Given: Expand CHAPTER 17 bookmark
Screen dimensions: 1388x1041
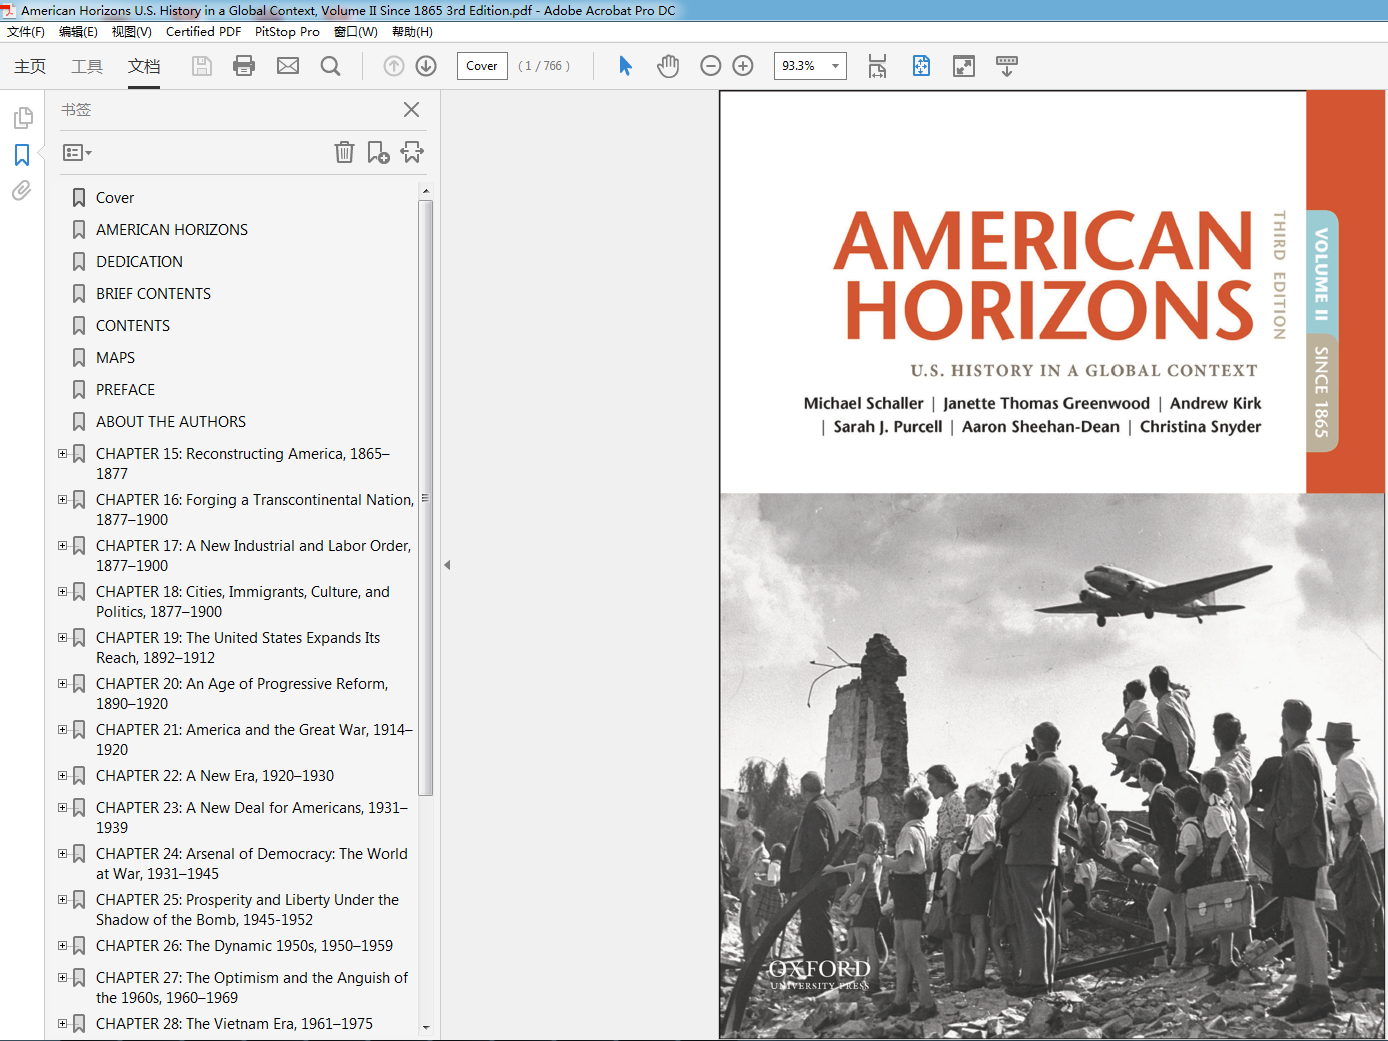Looking at the screenshot, I should (x=62, y=546).
